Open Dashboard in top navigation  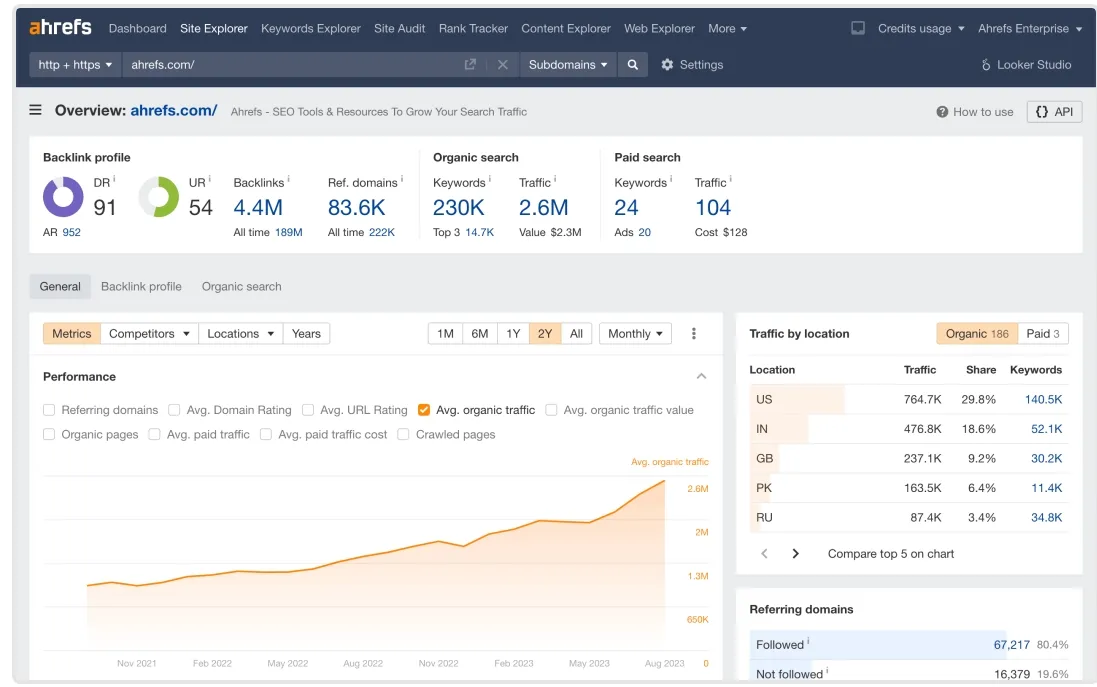point(138,29)
